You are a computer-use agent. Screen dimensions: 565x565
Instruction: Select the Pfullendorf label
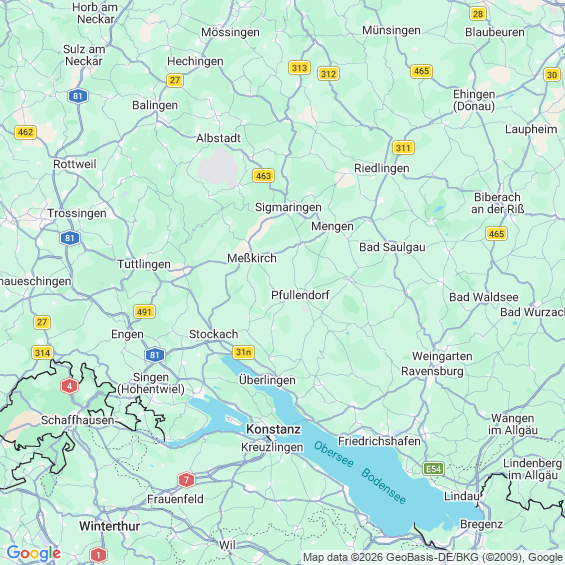tap(300, 295)
